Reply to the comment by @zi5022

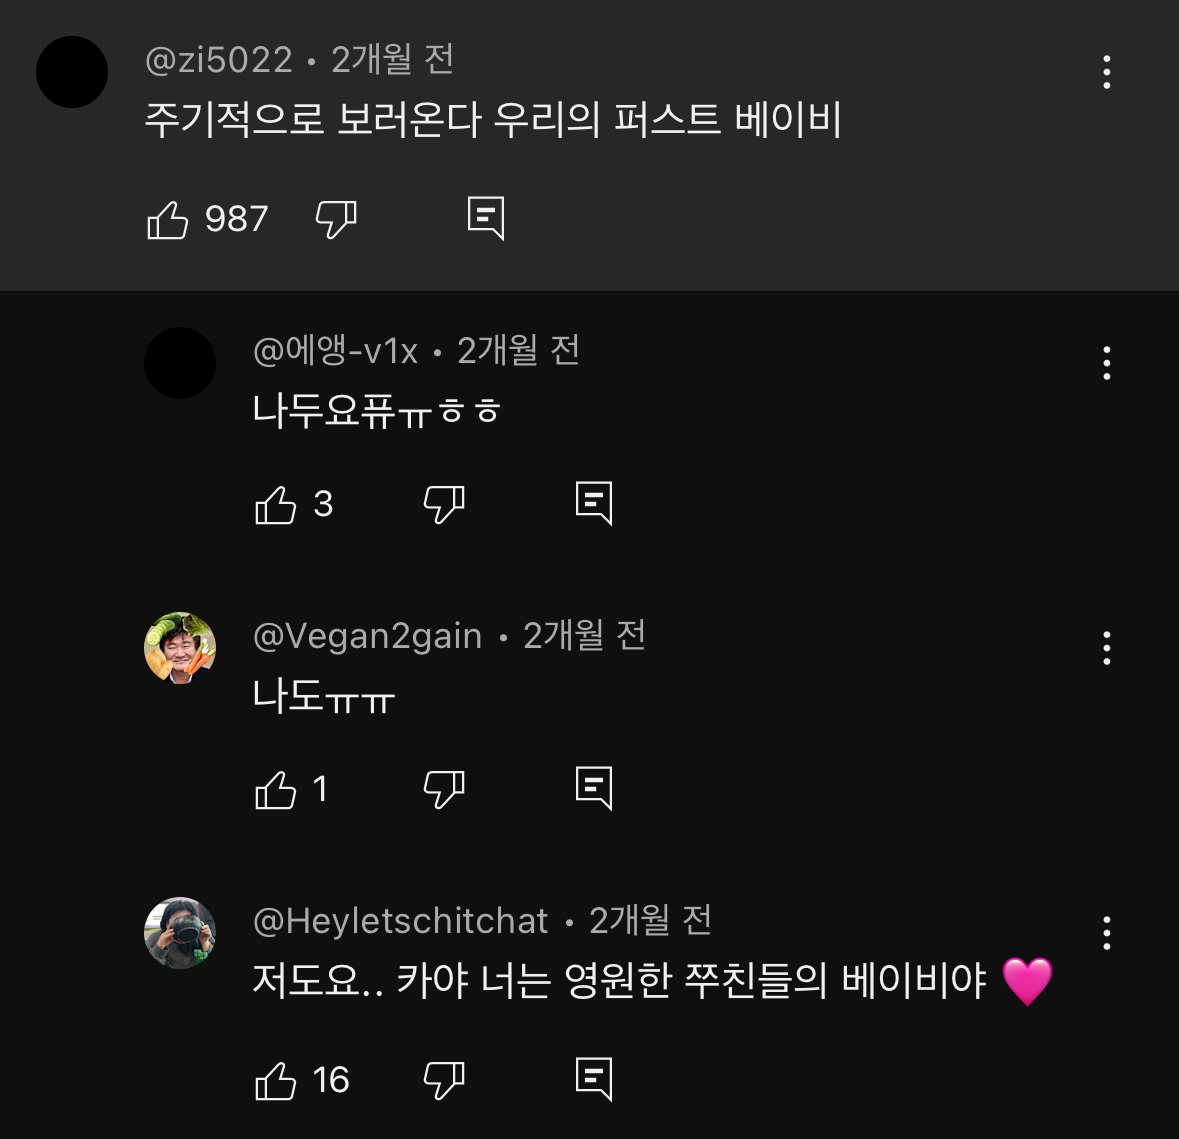(486, 217)
